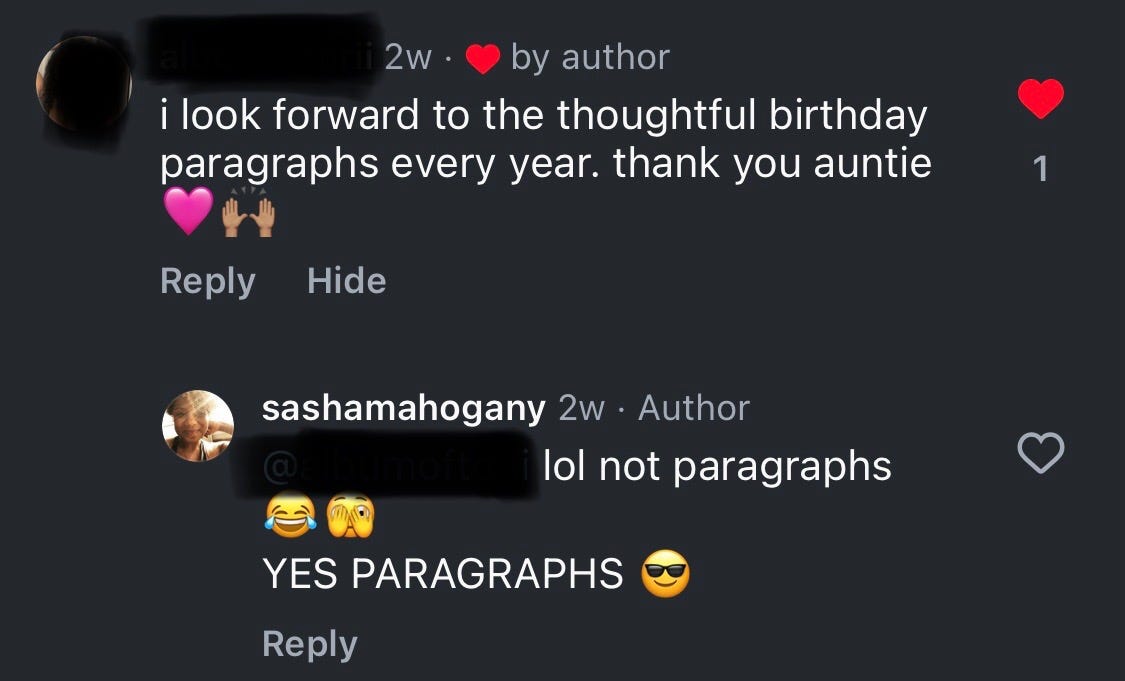Image resolution: width=1125 pixels, height=681 pixels.
Task: Click Reply under the YES PARAGRAPHS comment
Action: pos(309,644)
